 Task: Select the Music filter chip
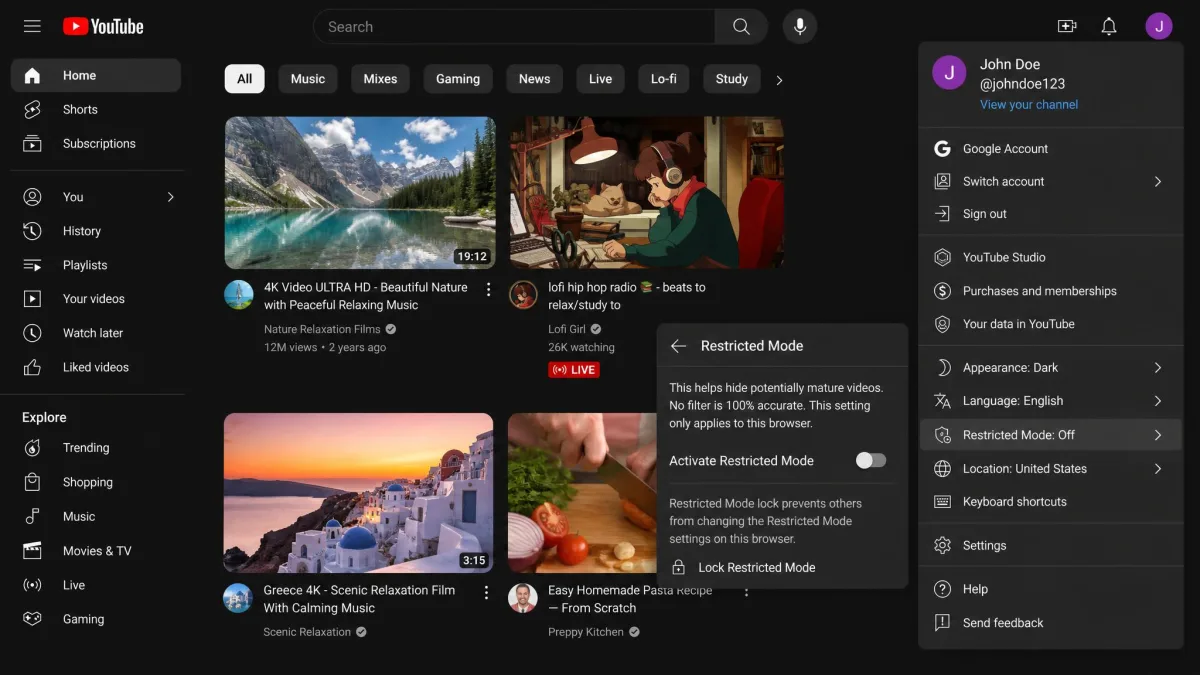pos(308,79)
